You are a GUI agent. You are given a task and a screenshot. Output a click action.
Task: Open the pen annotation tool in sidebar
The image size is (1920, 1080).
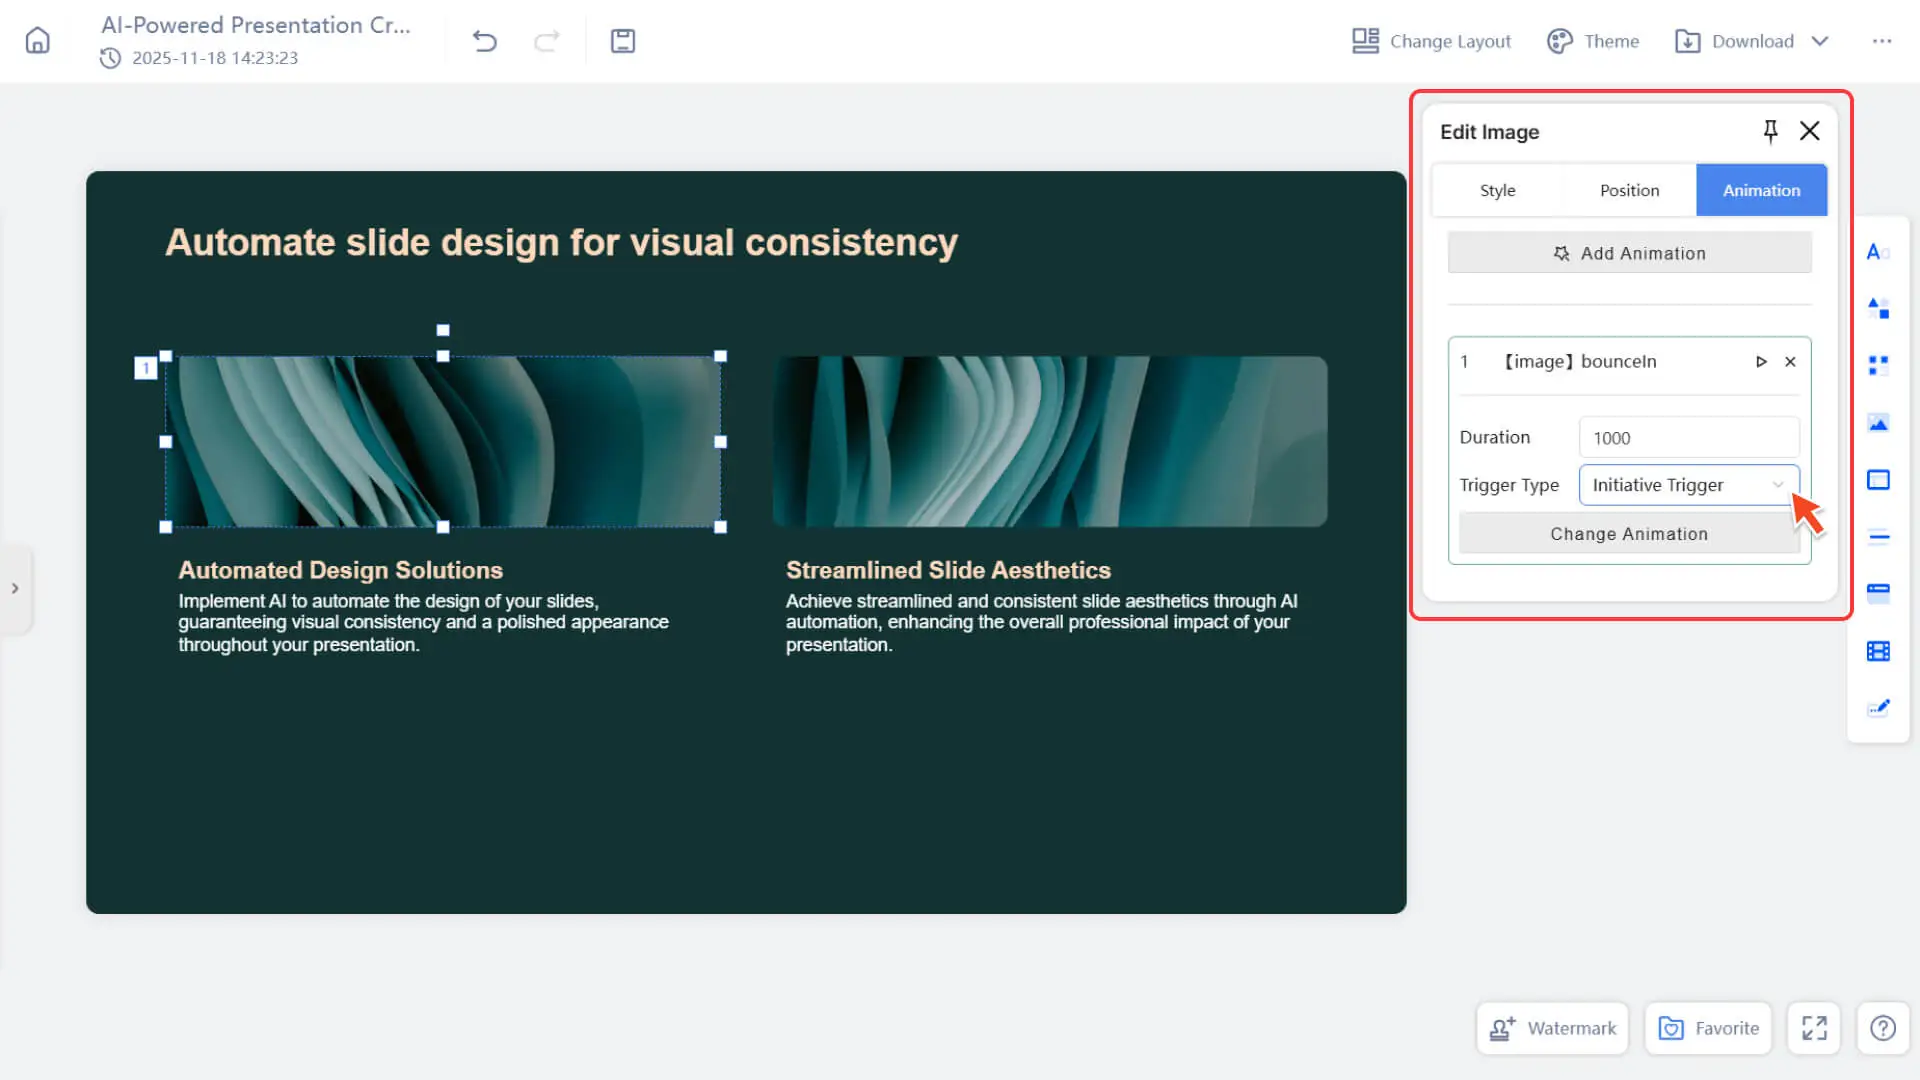tap(1878, 708)
